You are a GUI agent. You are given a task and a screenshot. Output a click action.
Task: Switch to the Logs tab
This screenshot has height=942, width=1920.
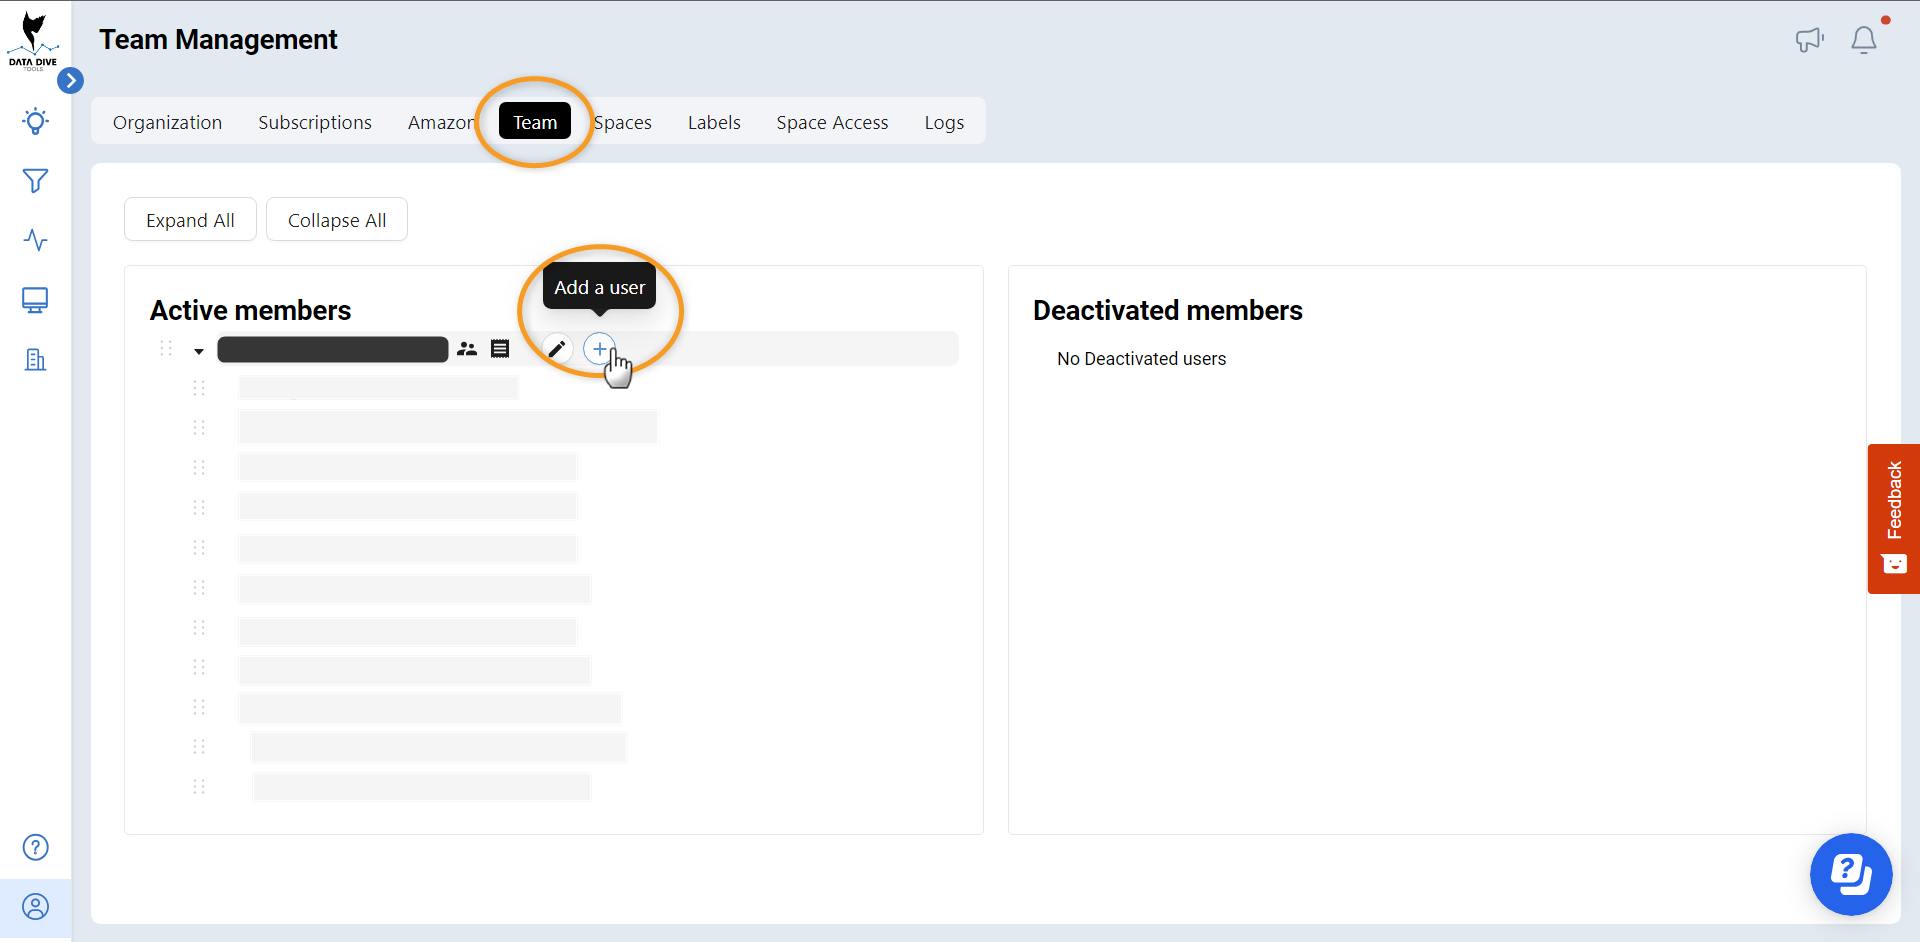coord(944,122)
